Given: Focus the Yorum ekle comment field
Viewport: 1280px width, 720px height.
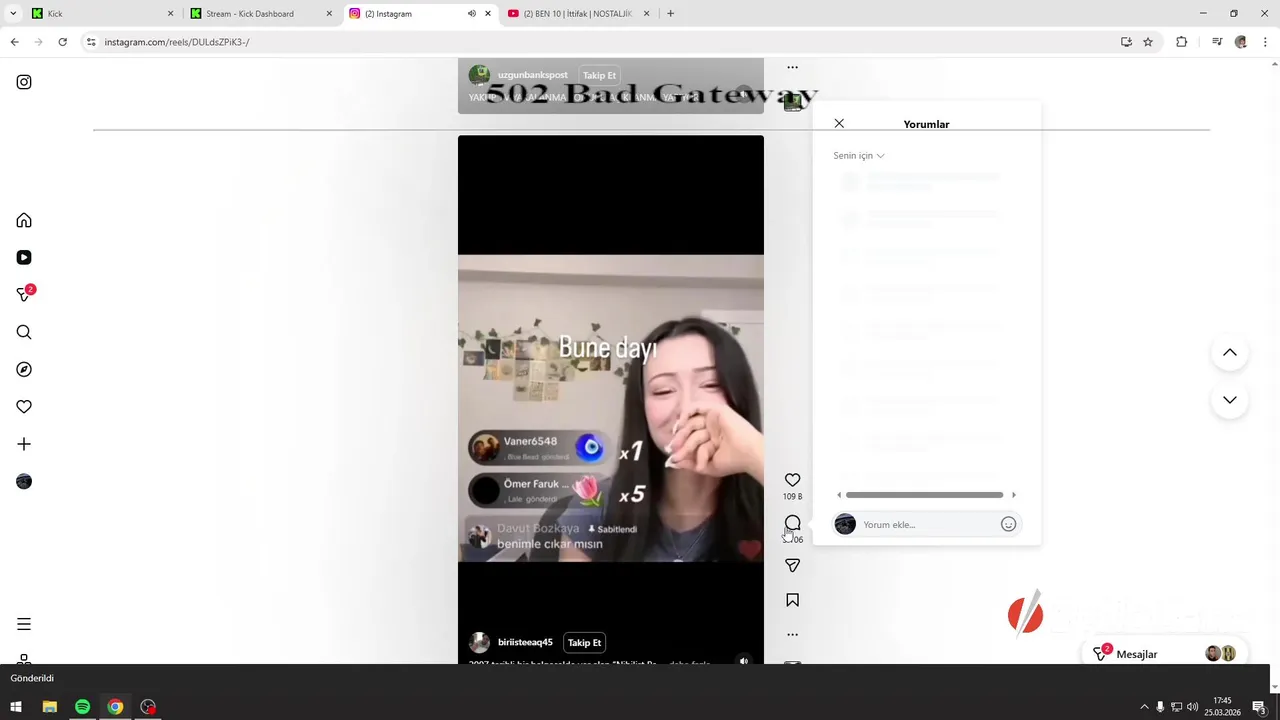Looking at the screenshot, I should pyautogui.click(x=929, y=524).
